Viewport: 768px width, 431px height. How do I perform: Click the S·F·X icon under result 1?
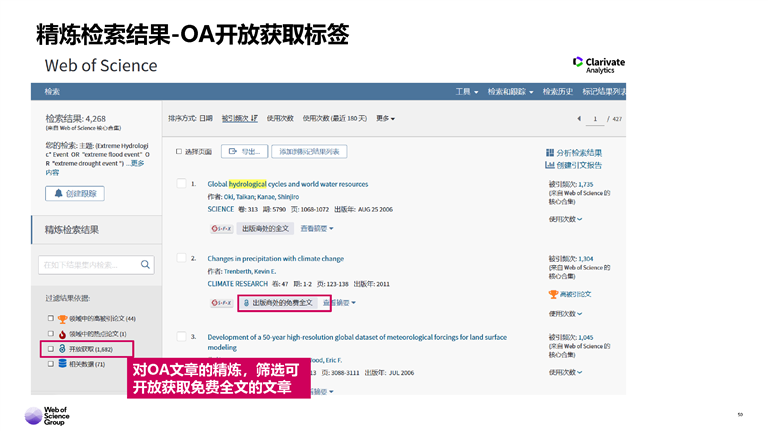221,229
